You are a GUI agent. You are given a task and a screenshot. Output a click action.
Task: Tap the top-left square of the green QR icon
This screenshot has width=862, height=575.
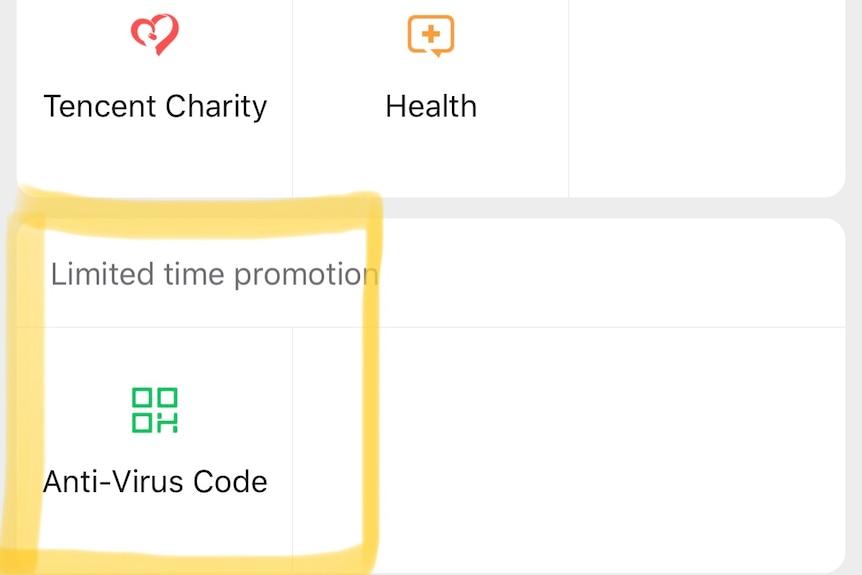coord(142,397)
